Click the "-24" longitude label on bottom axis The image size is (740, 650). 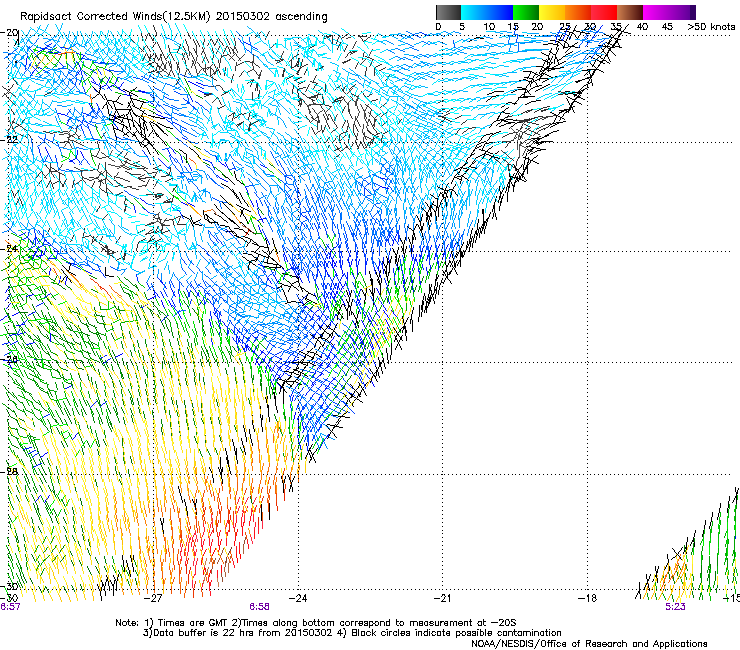(298, 599)
